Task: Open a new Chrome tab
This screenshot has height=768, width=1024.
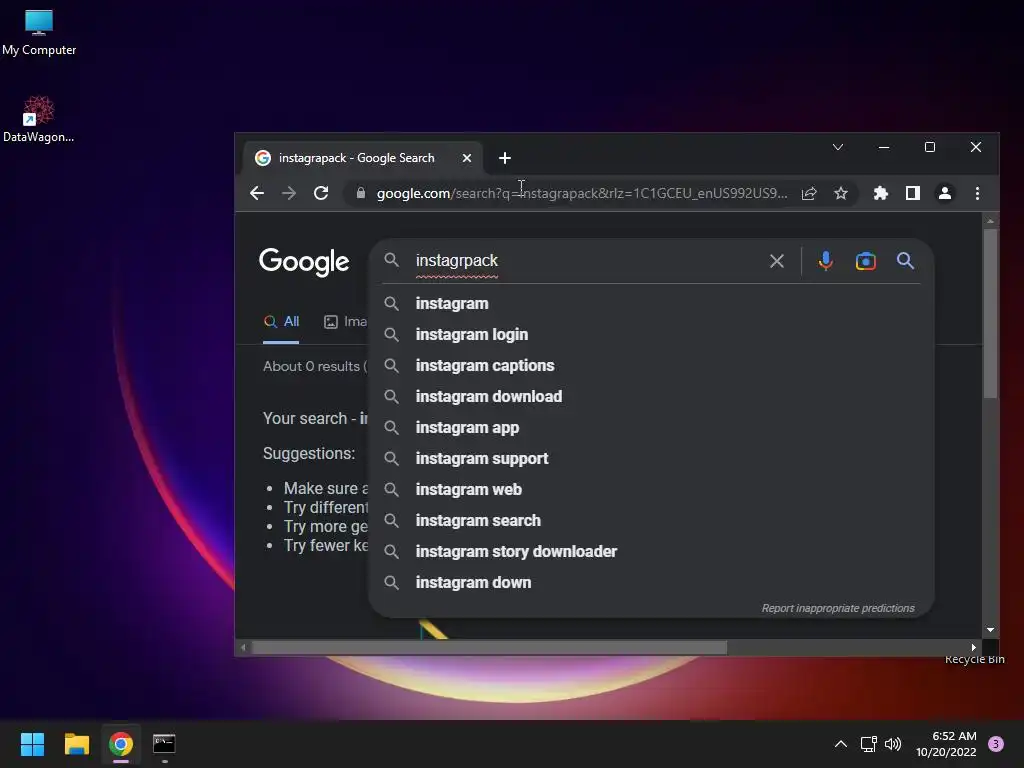Action: (505, 158)
